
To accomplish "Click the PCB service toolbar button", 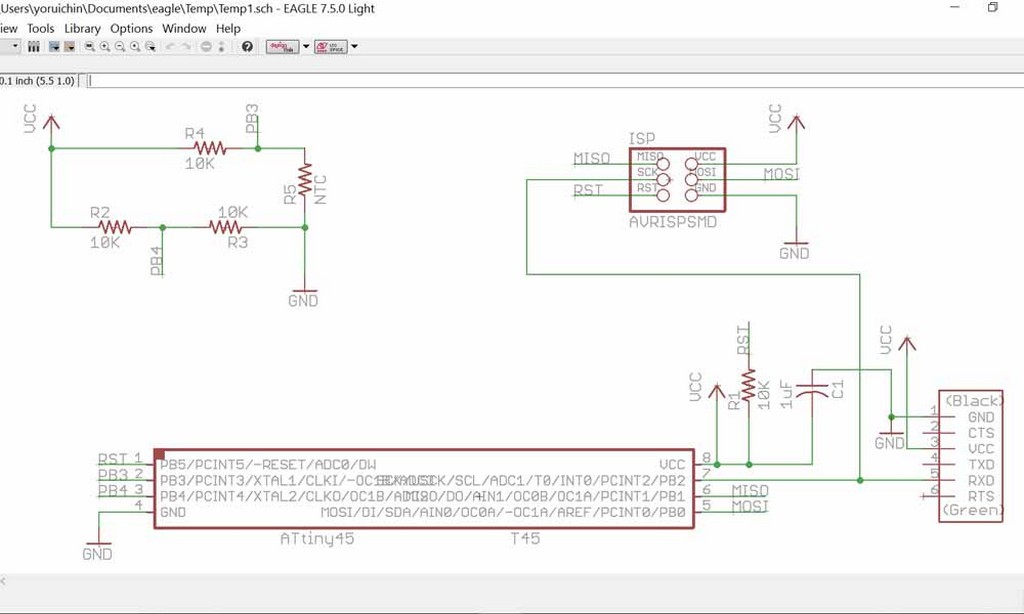I will 330,46.
